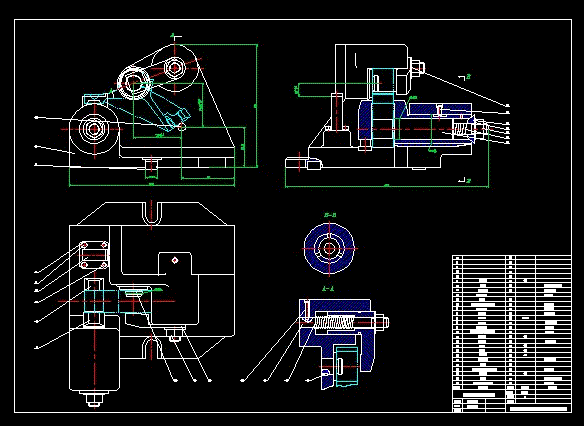Click the parts list table at bottom right
Viewport: 584px width, 426px height.
pyautogui.click(x=512, y=333)
